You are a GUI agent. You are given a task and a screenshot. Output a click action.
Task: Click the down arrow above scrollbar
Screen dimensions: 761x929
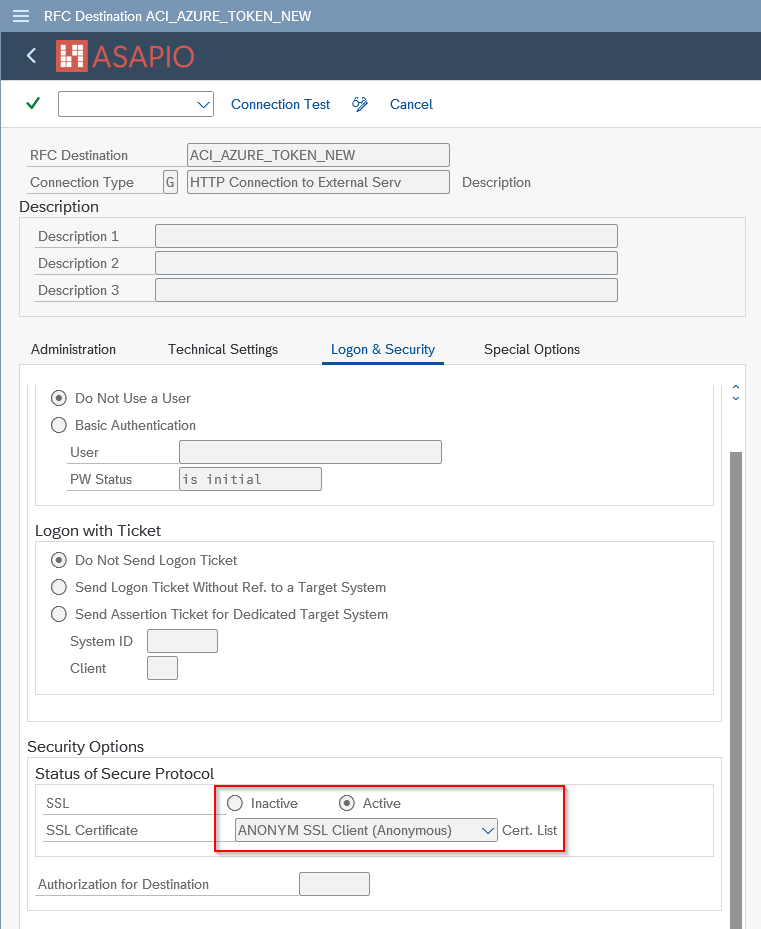736,398
